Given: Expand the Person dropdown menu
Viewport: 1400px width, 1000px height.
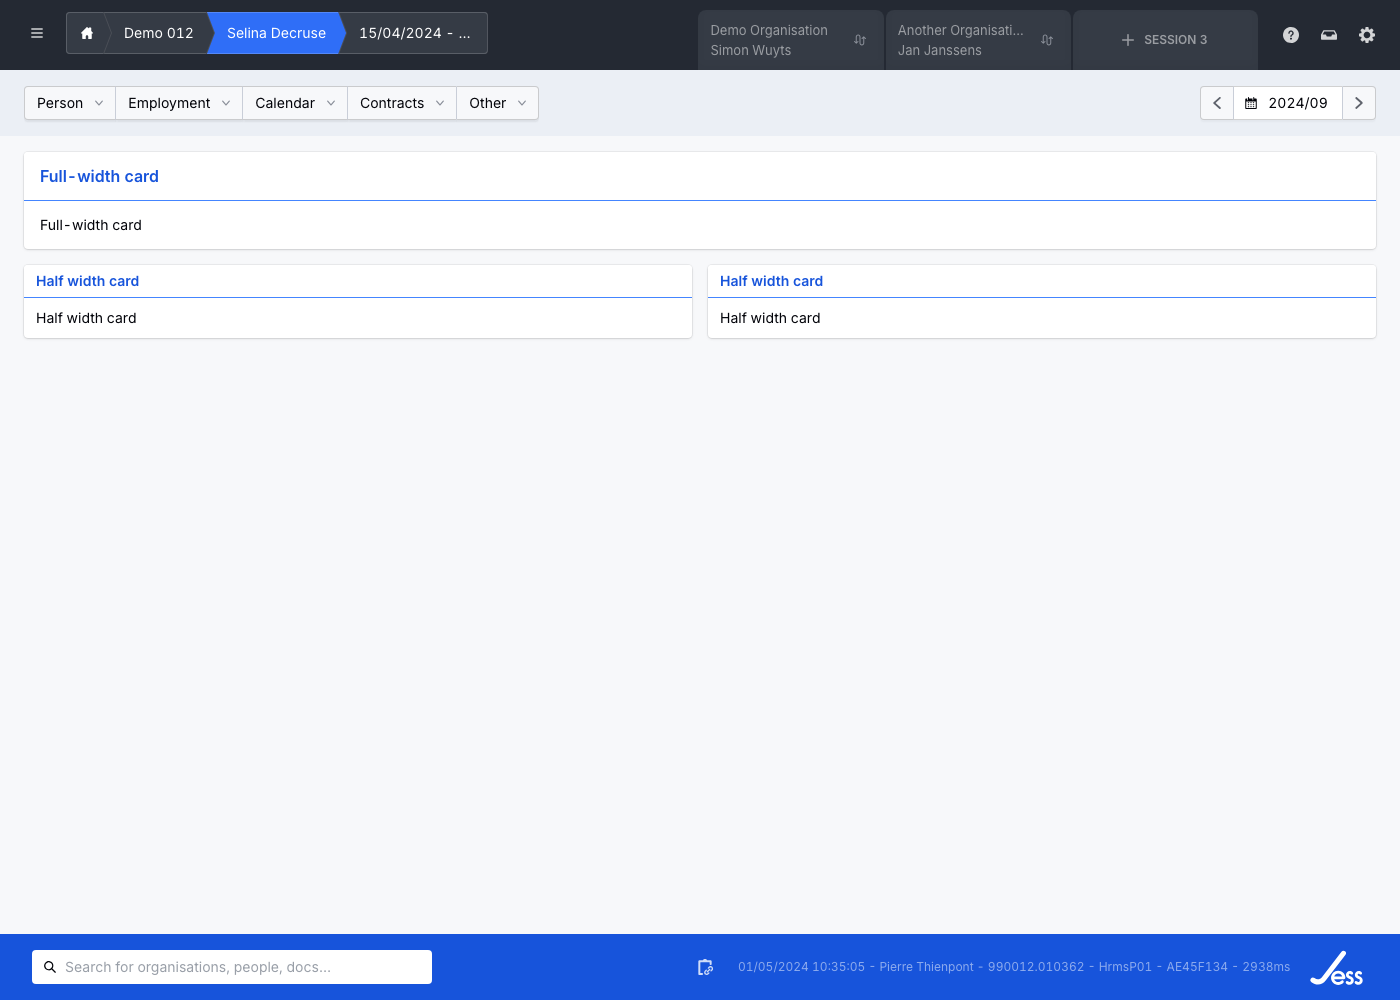Looking at the screenshot, I should click(x=70, y=103).
